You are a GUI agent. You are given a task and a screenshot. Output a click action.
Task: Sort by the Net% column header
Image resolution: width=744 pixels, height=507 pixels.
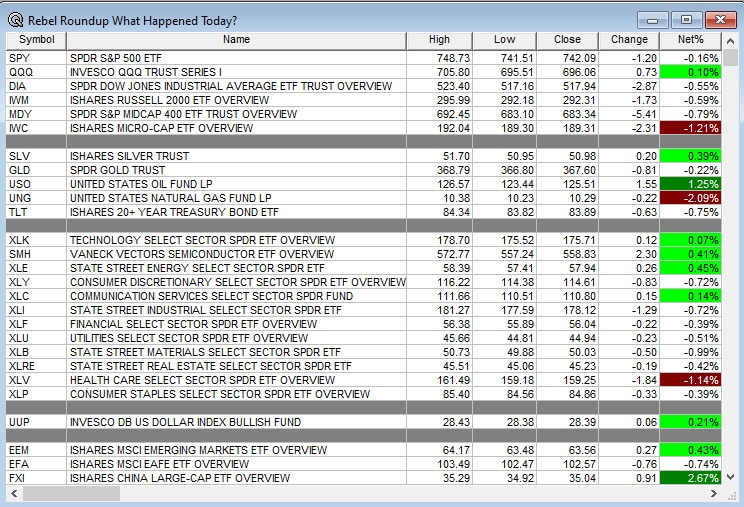[690, 40]
